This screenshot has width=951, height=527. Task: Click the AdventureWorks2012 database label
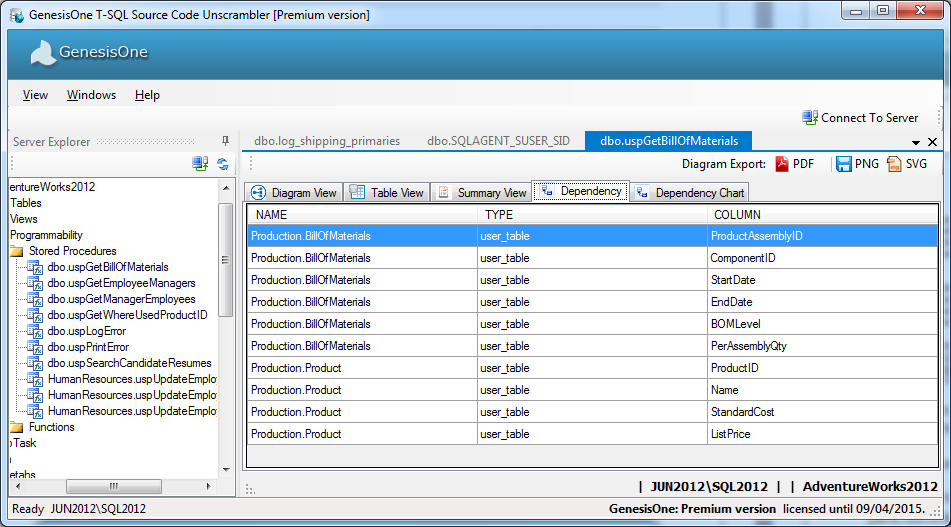point(870,486)
